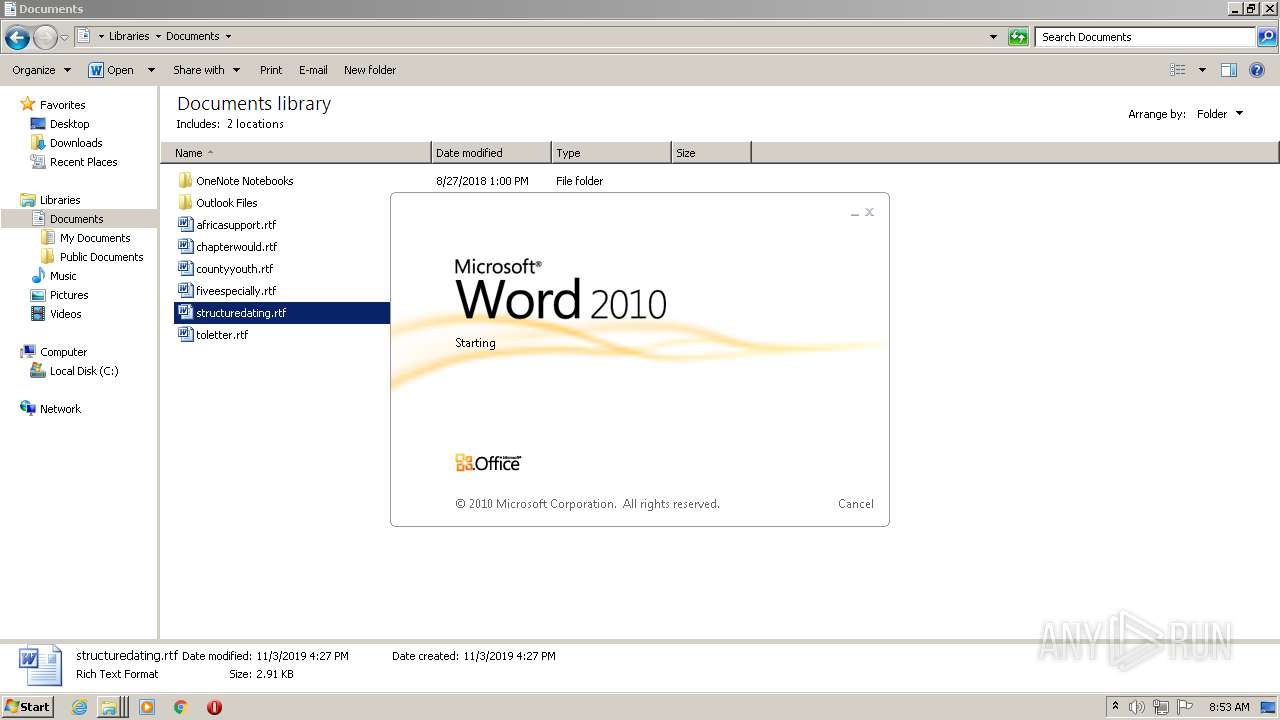Expand the Libraries breadcrumb arrow
Viewport: 1280px width, 720px height.
pyautogui.click(x=158, y=37)
